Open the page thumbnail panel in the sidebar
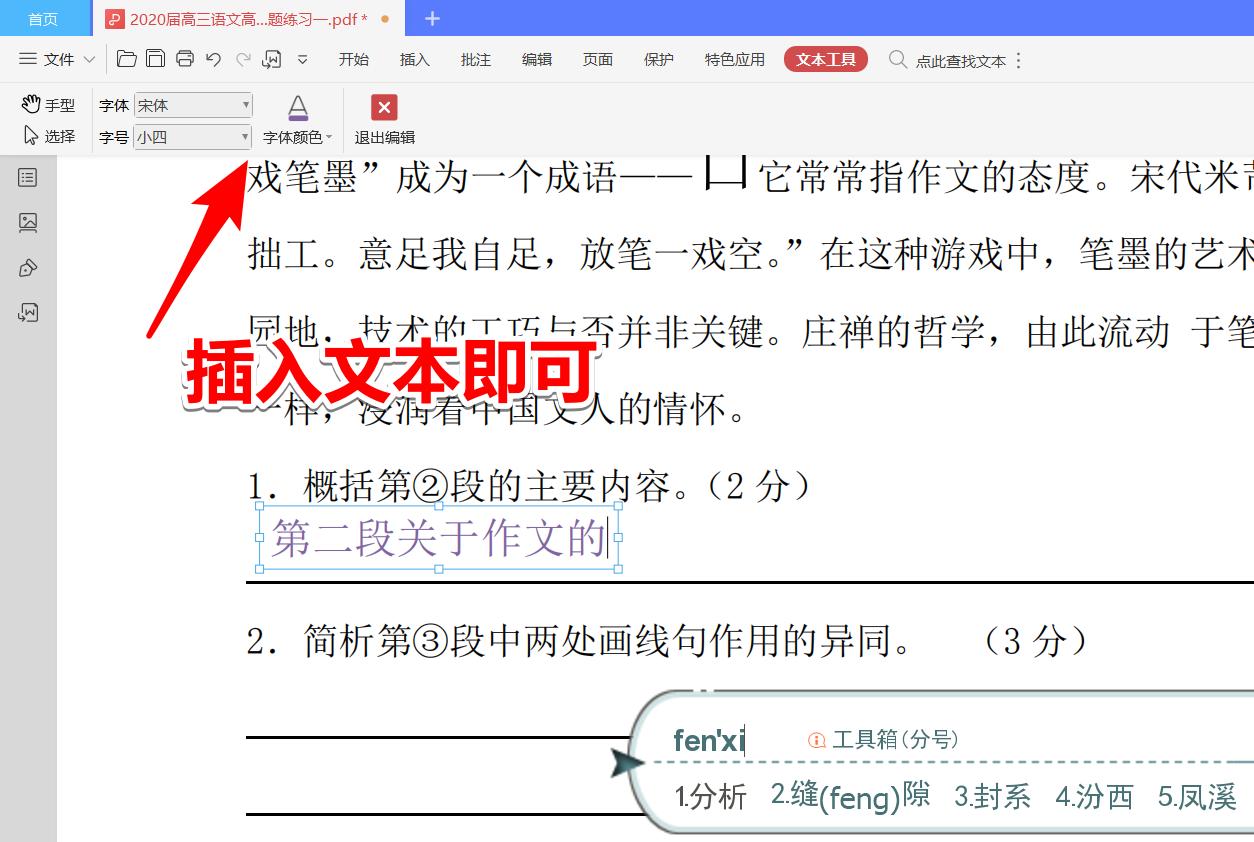Screen dimensions: 1254x842 (x=26, y=223)
